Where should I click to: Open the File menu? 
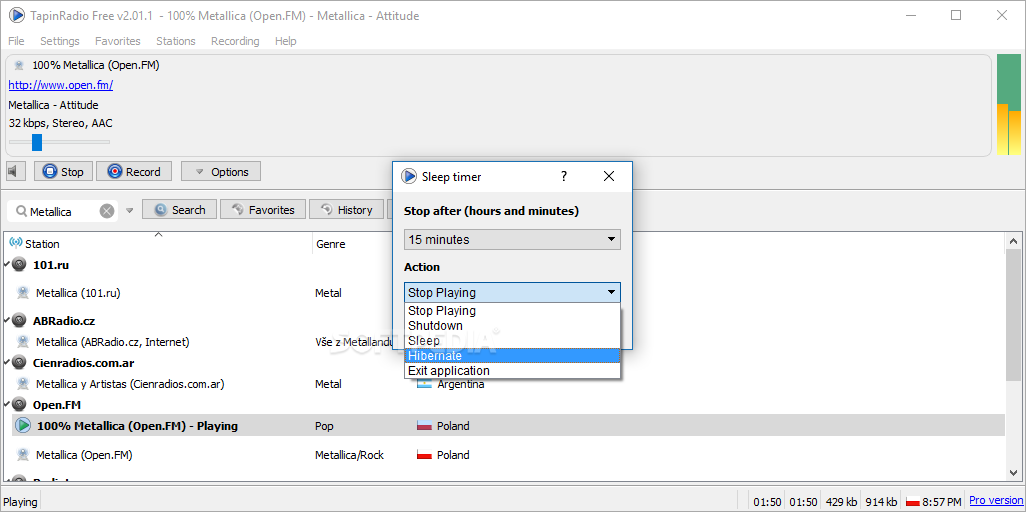pos(16,41)
